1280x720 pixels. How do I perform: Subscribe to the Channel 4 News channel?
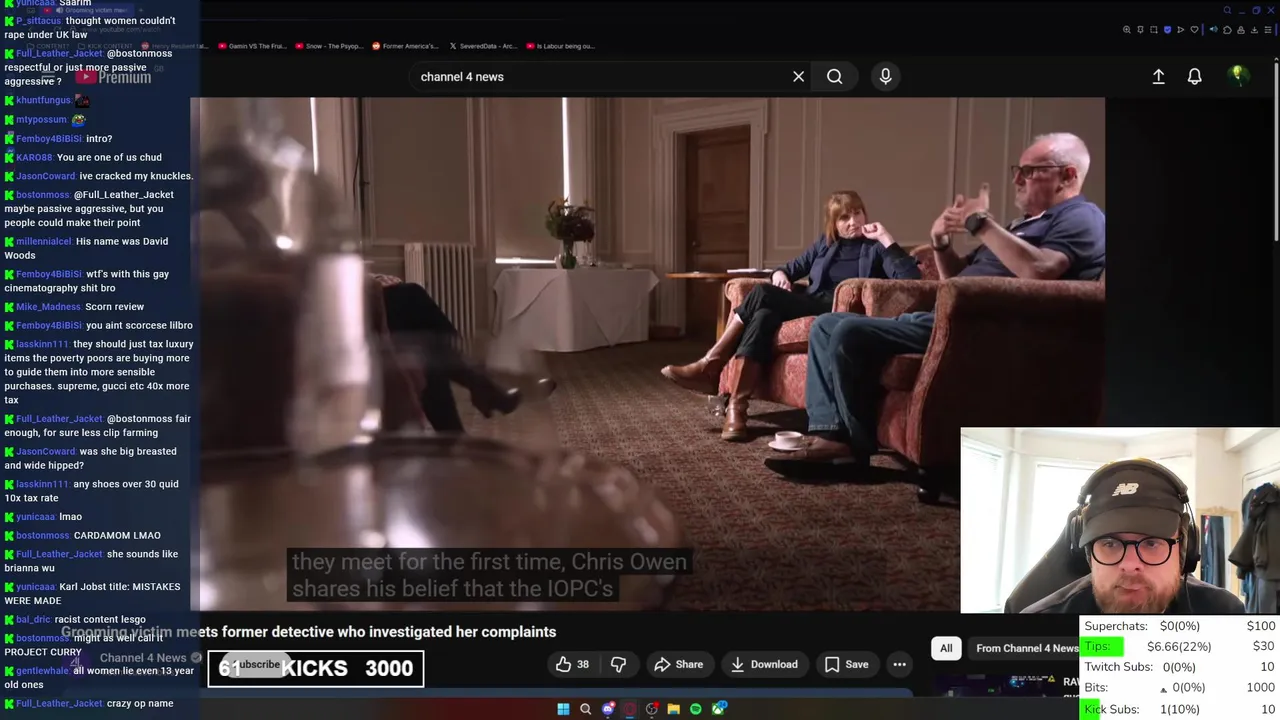(x=259, y=664)
